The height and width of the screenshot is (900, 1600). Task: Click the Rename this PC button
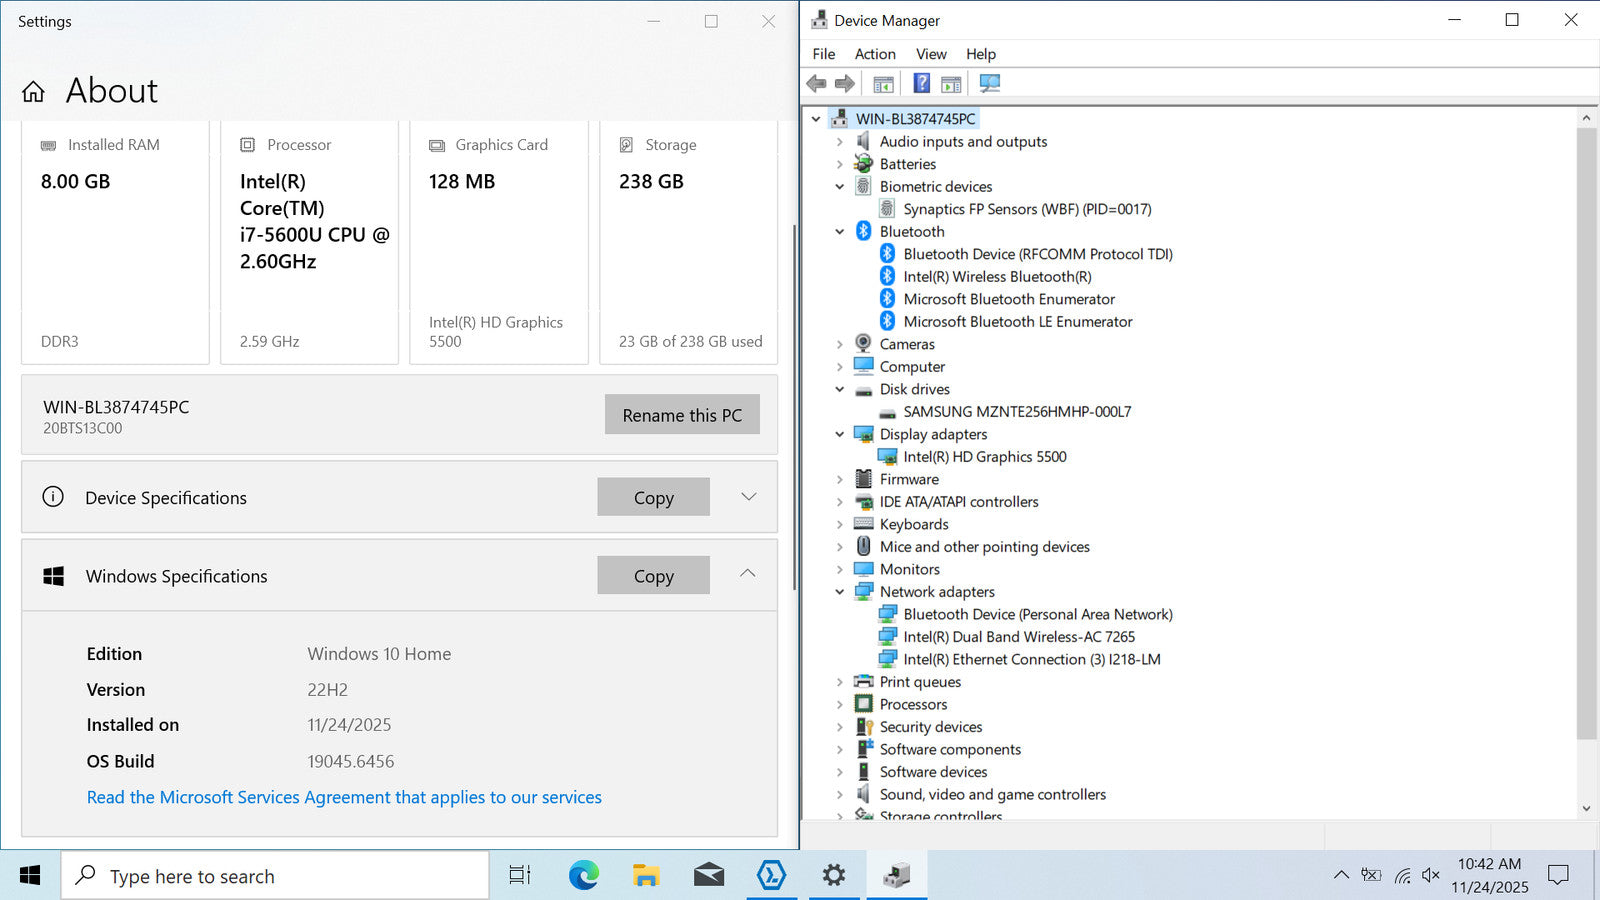point(682,415)
